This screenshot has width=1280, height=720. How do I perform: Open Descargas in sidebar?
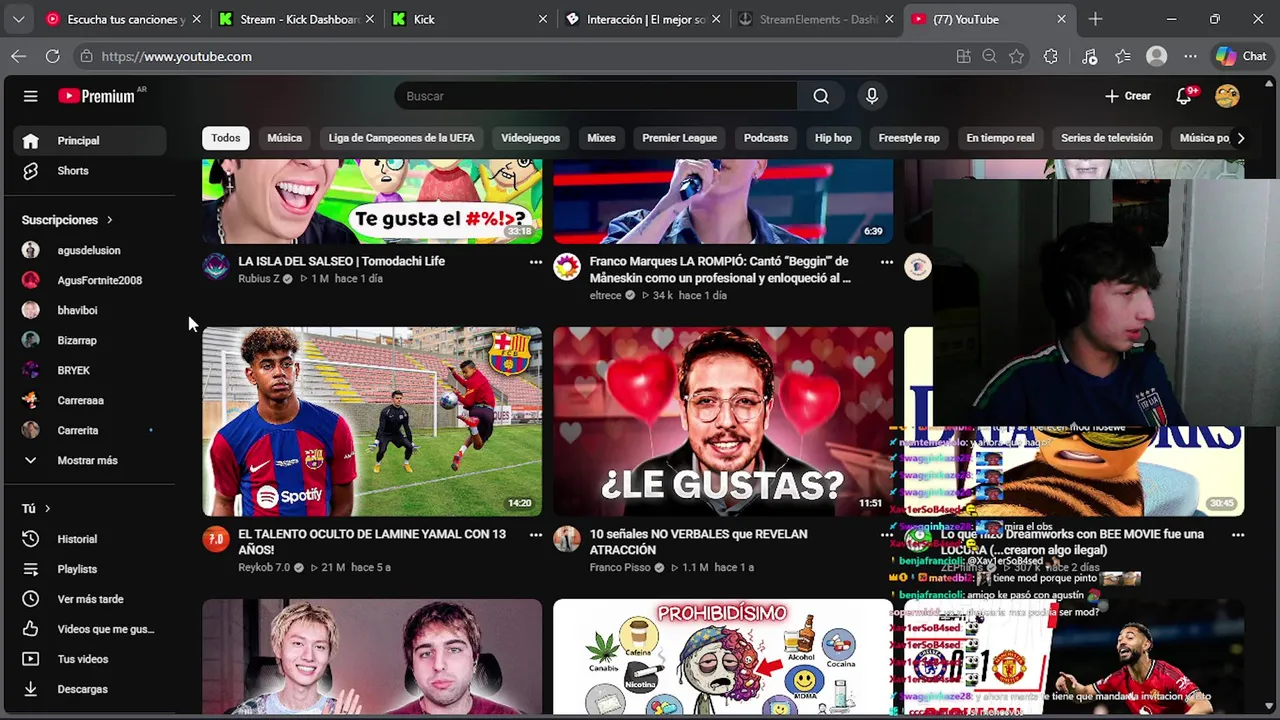pos(90,689)
